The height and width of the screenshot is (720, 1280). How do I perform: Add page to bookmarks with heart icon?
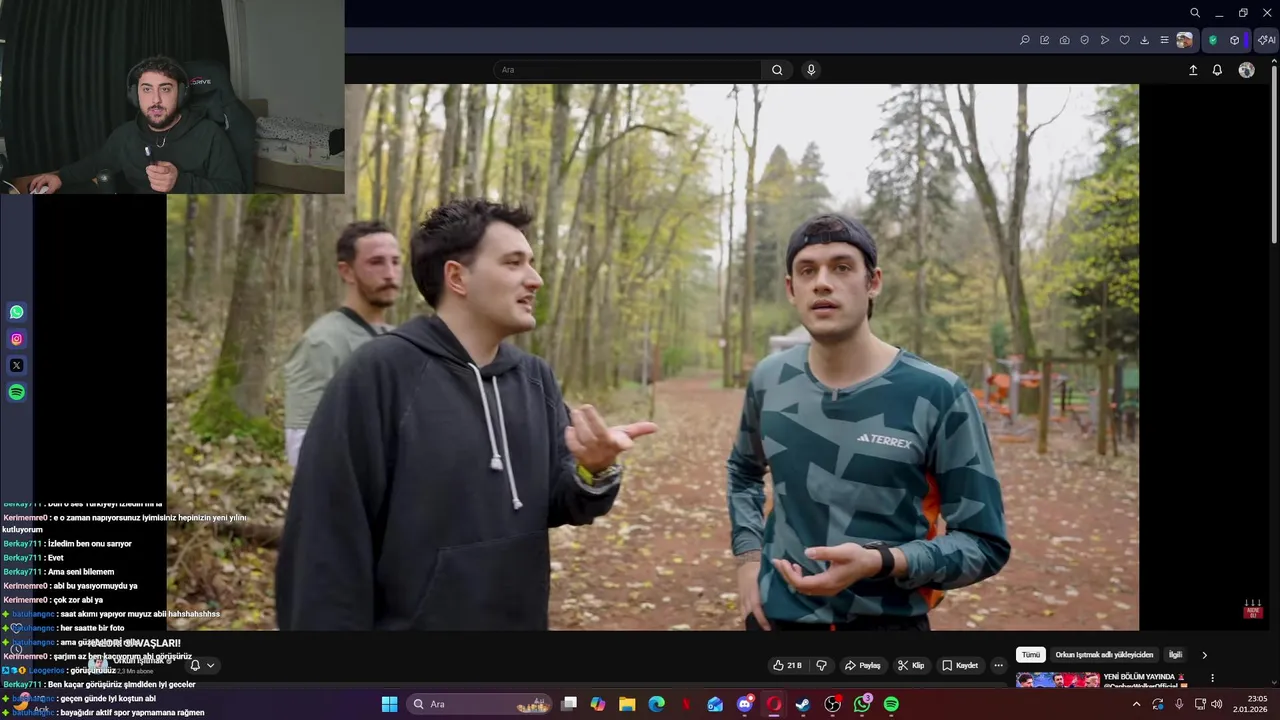1125,40
